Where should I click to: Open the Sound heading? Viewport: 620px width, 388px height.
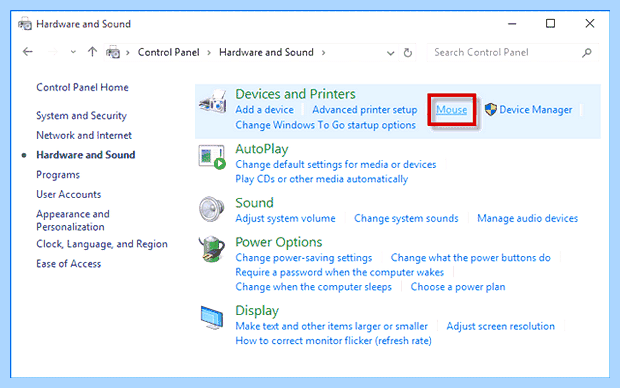point(254,203)
